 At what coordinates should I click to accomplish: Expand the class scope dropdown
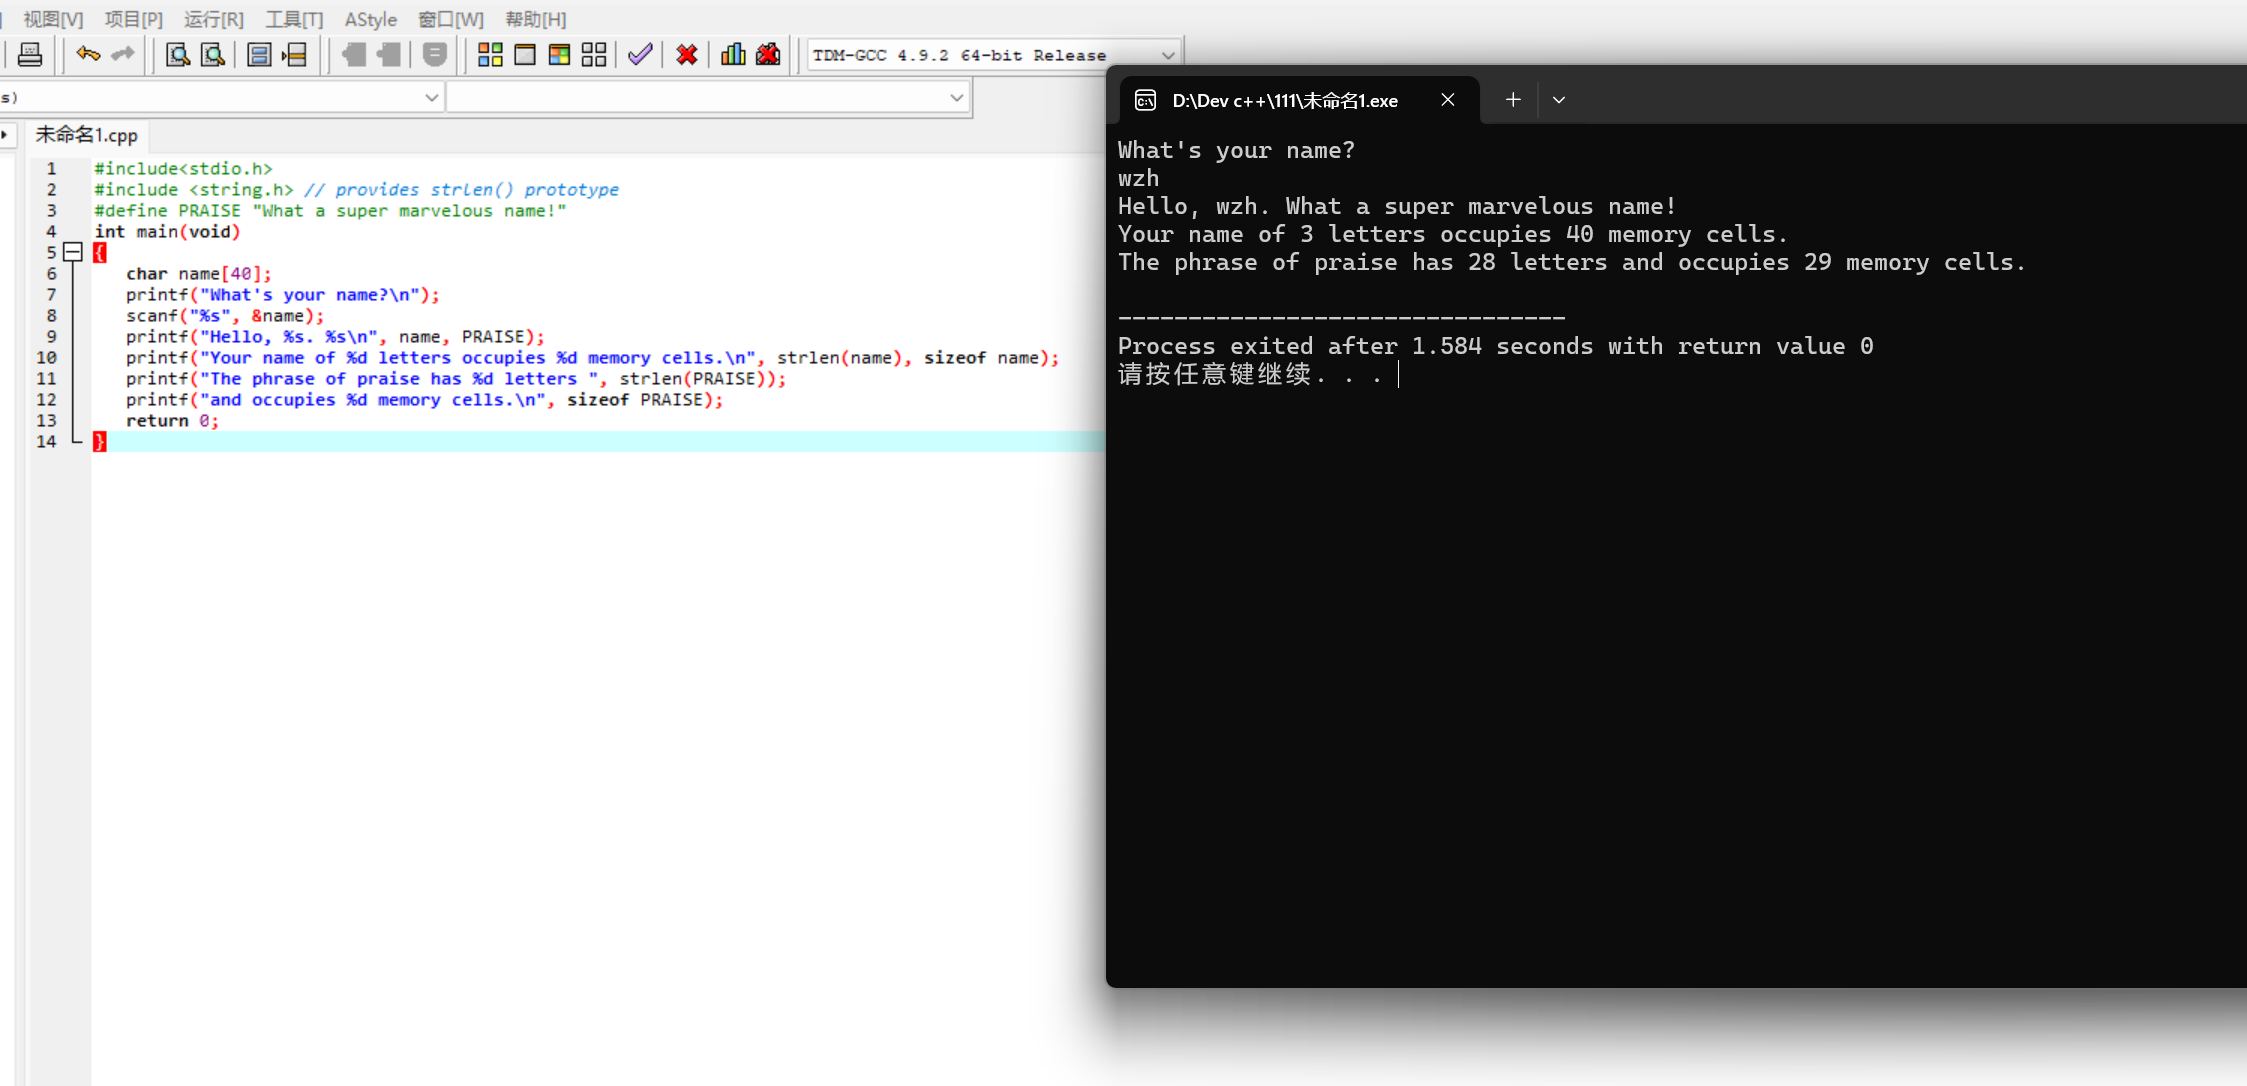point(431,97)
